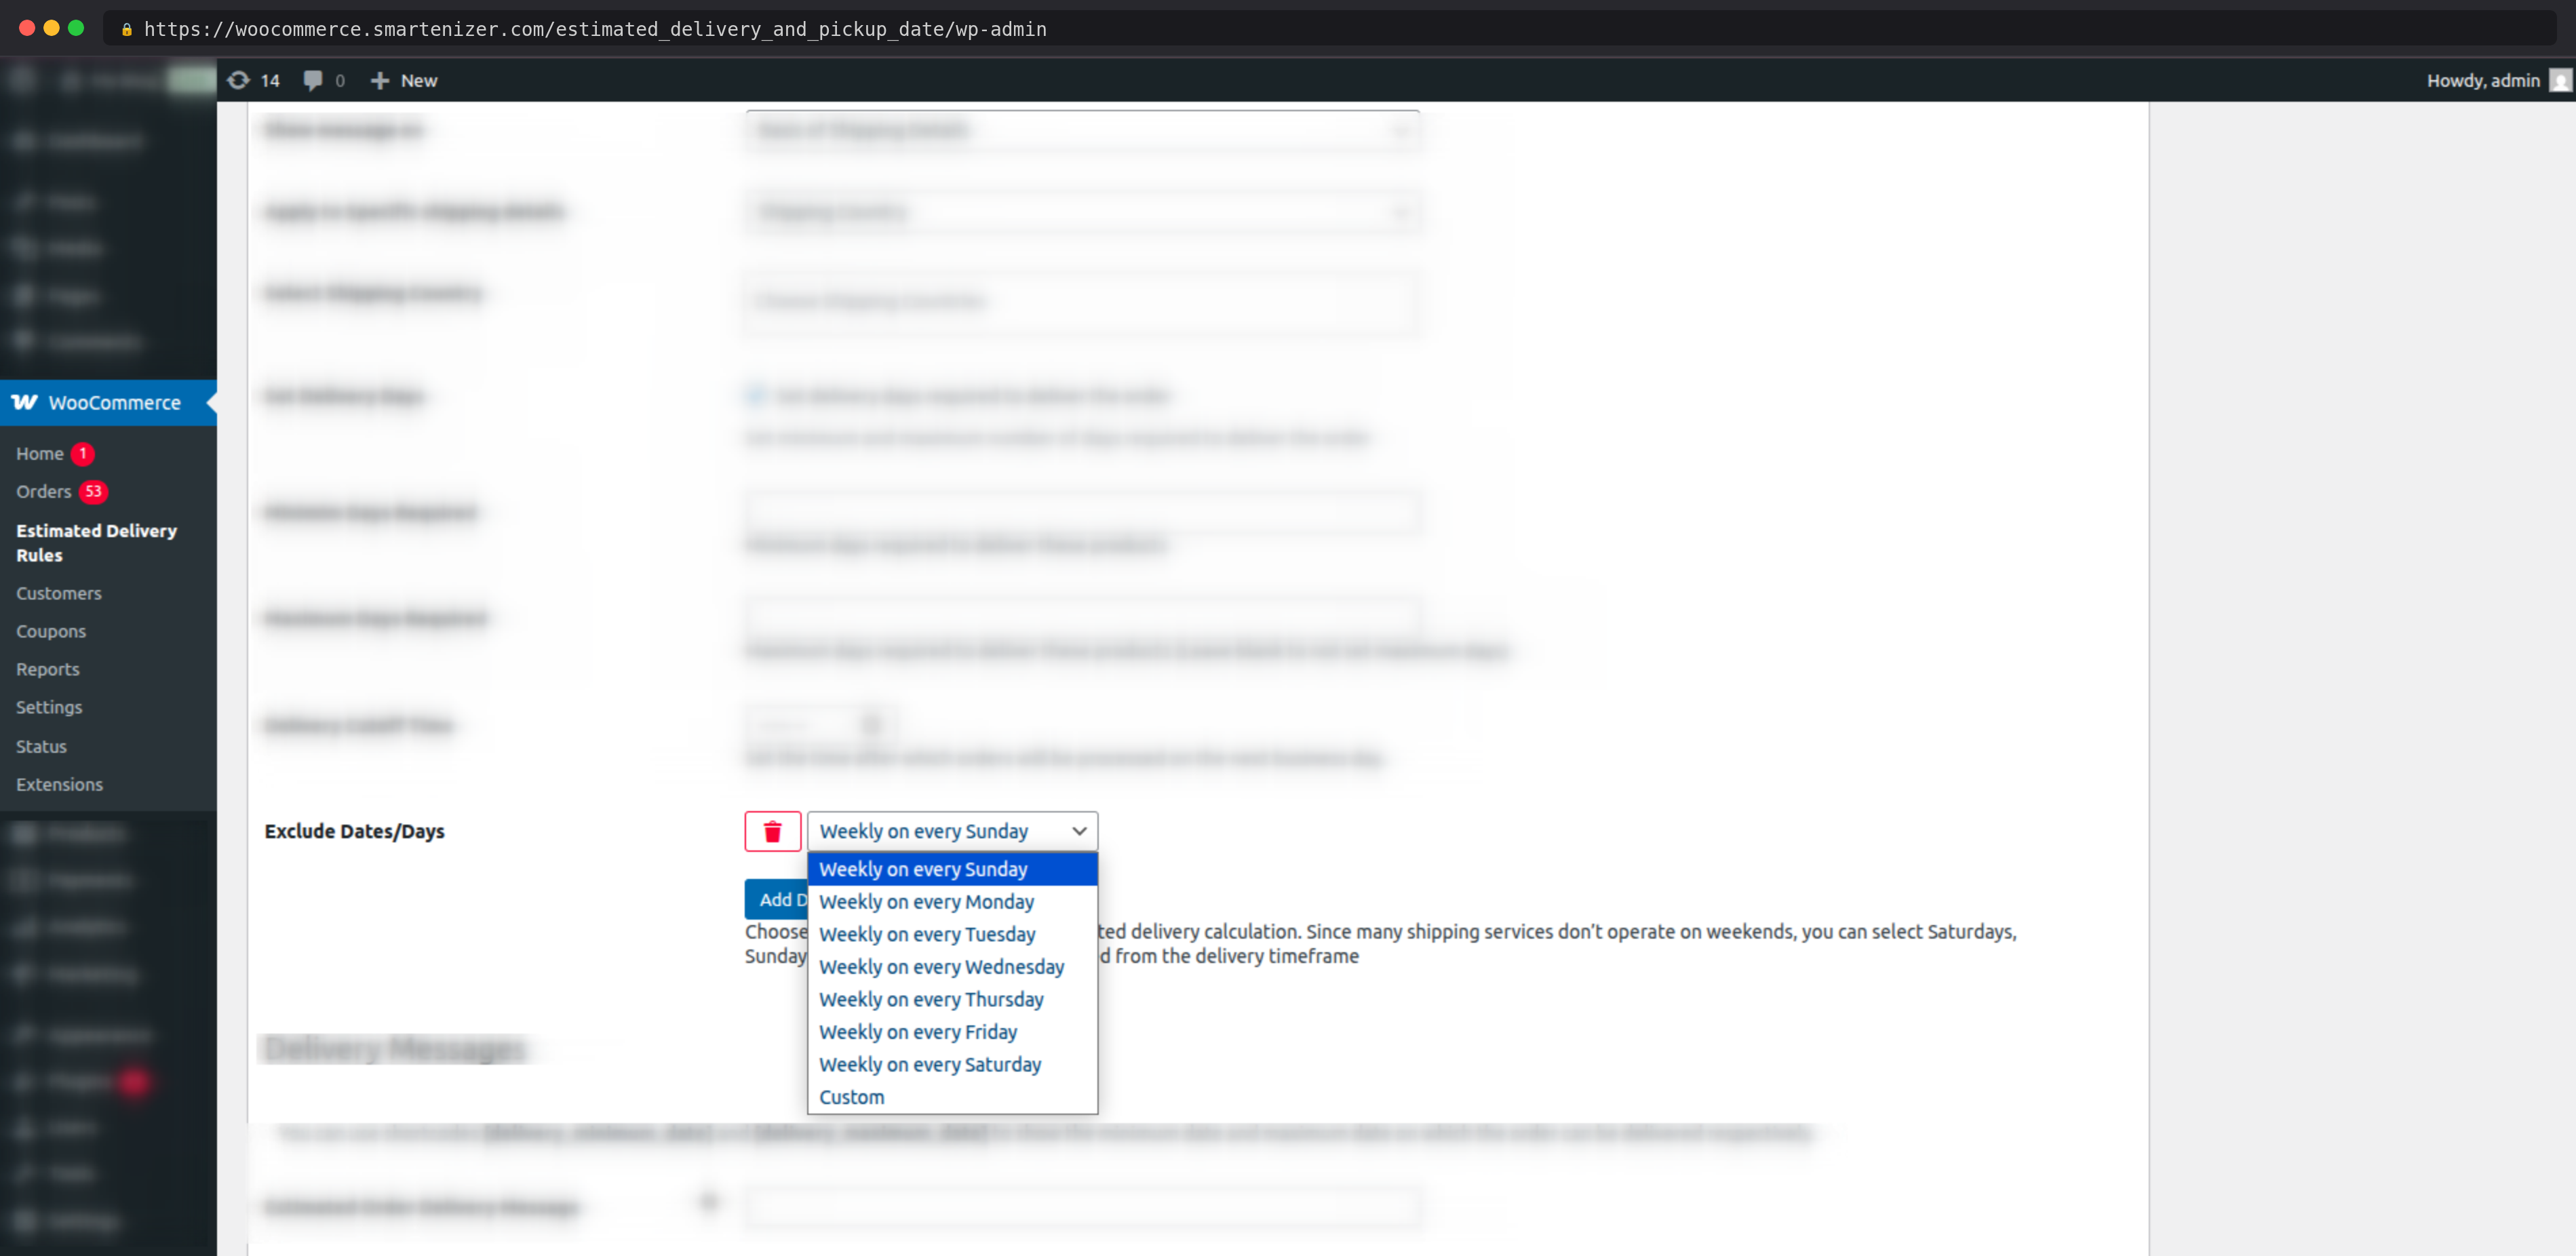This screenshot has width=2576, height=1256.
Task: Select Weekly on every Monday option
Action: point(926,901)
